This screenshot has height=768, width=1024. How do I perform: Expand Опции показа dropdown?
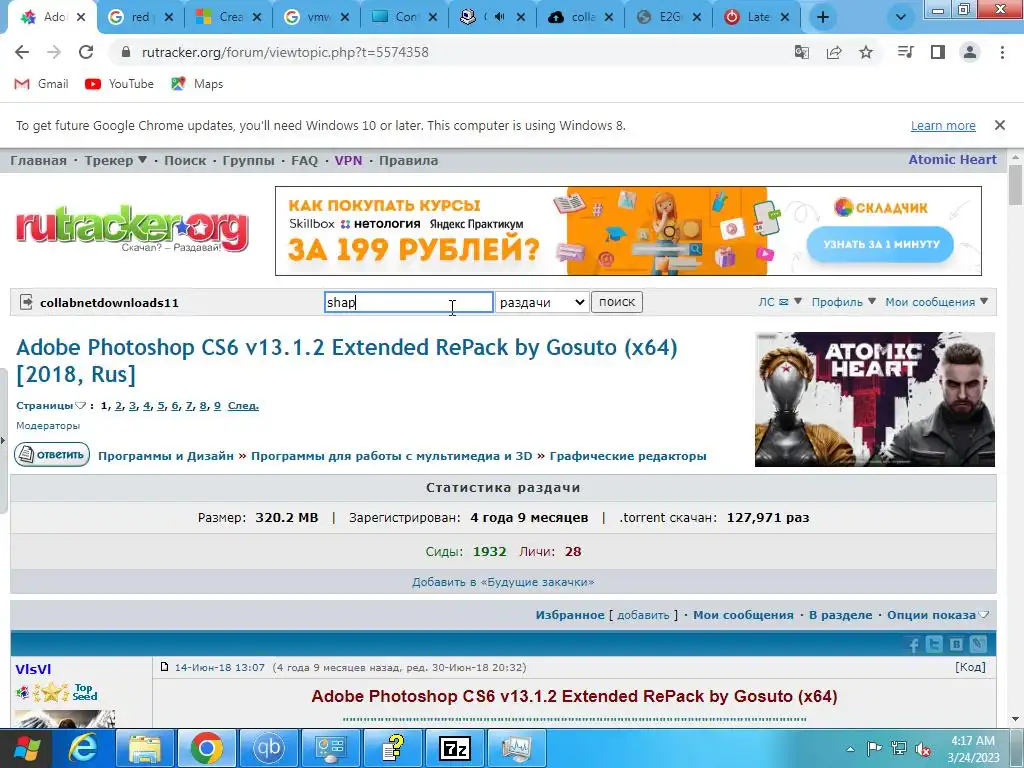pos(938,615)
